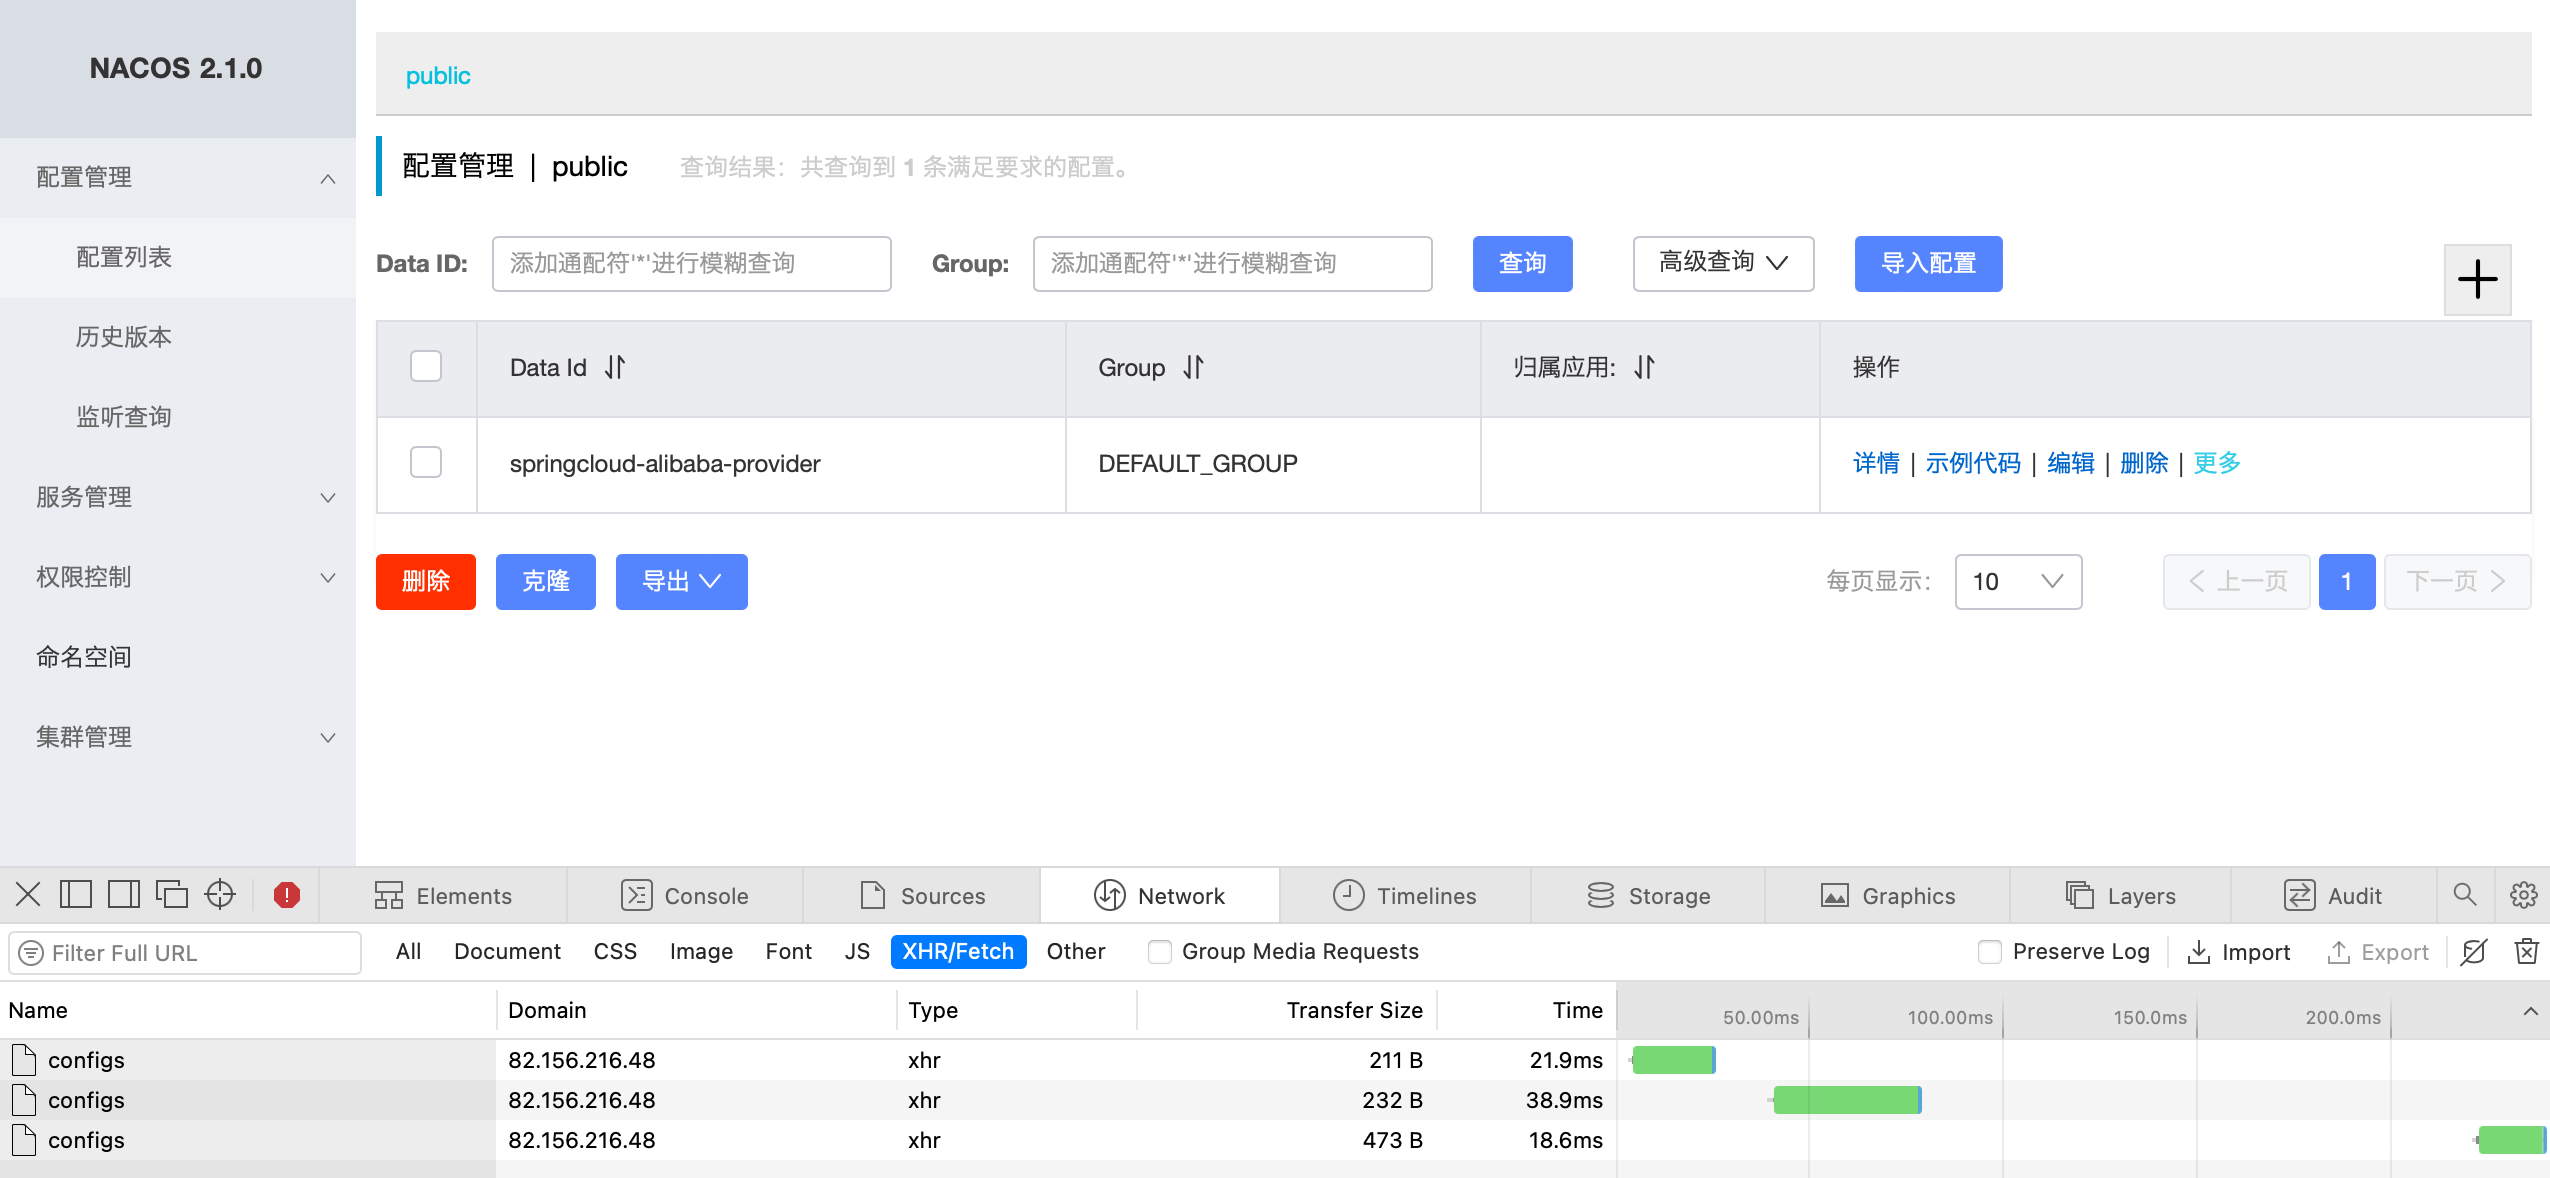Open the Layers tab
This screenshot has width=2550, height=1178.
pyautogui.click(x=2120, y=895)
